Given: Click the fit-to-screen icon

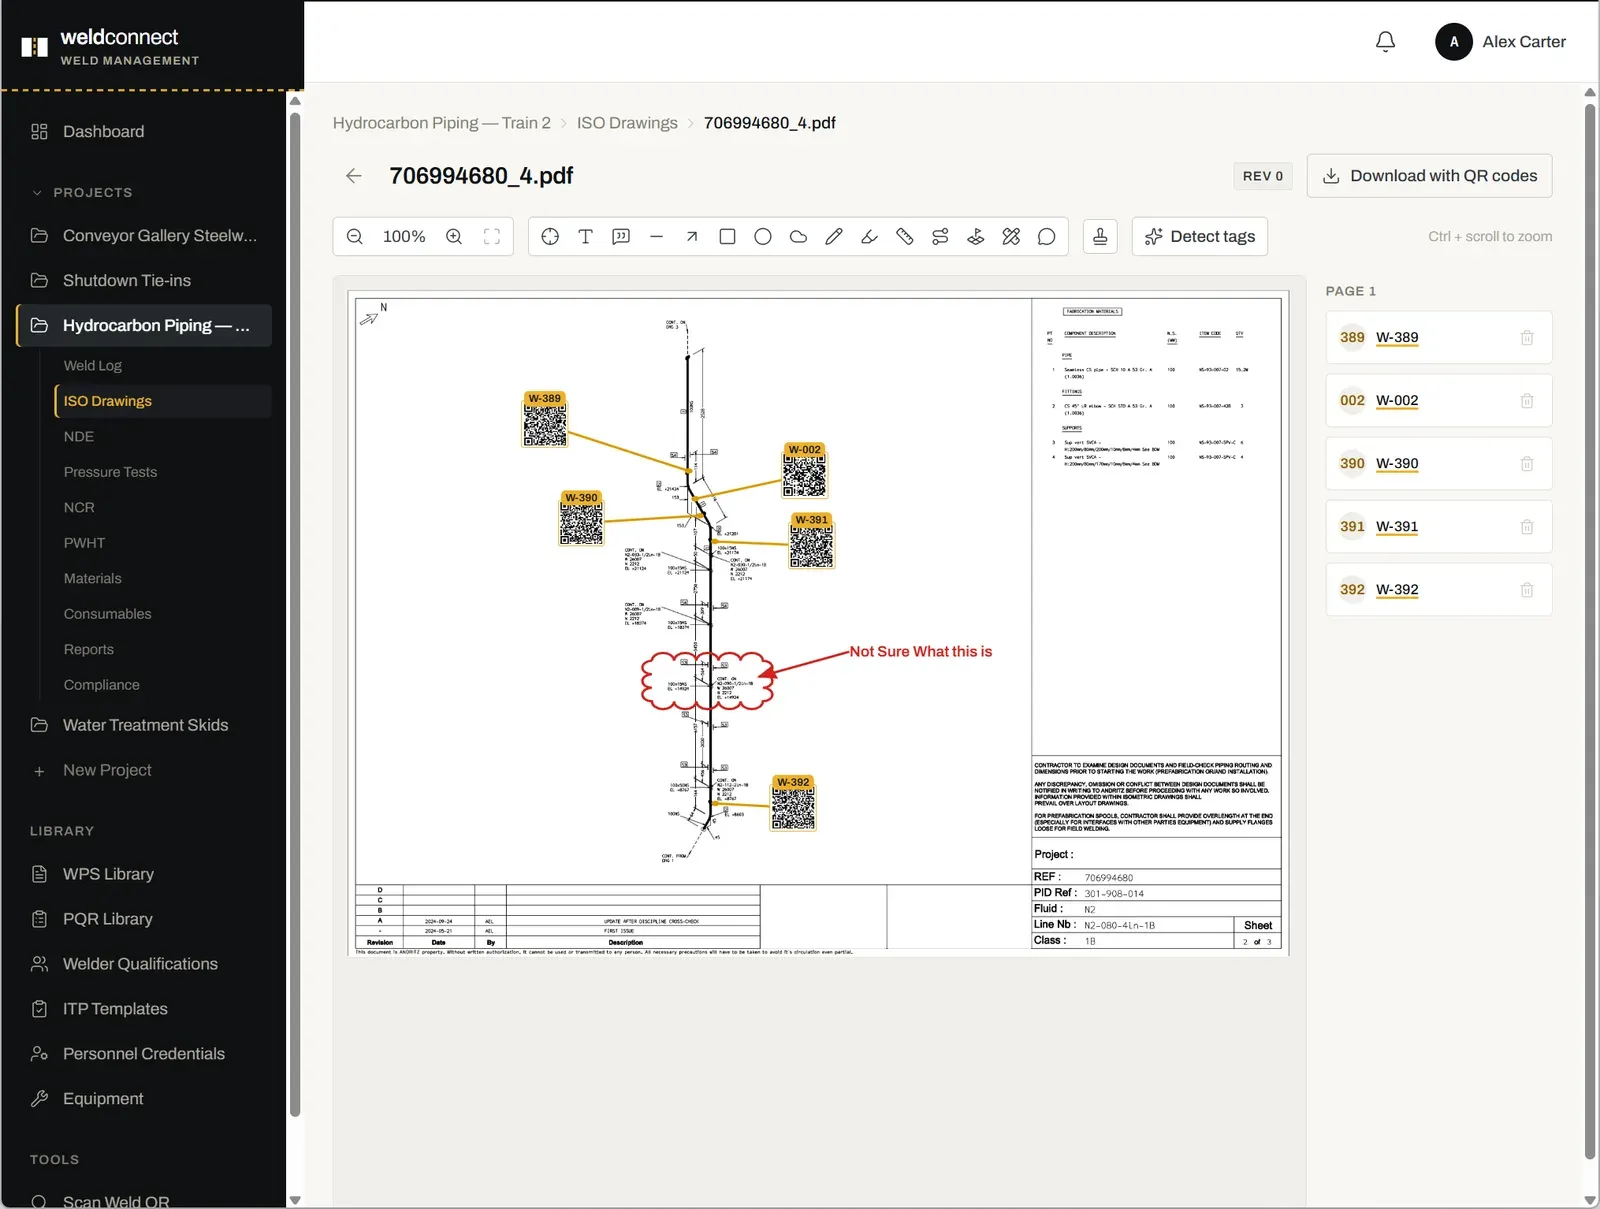Looking at the screenshot, I should point(492,237).
